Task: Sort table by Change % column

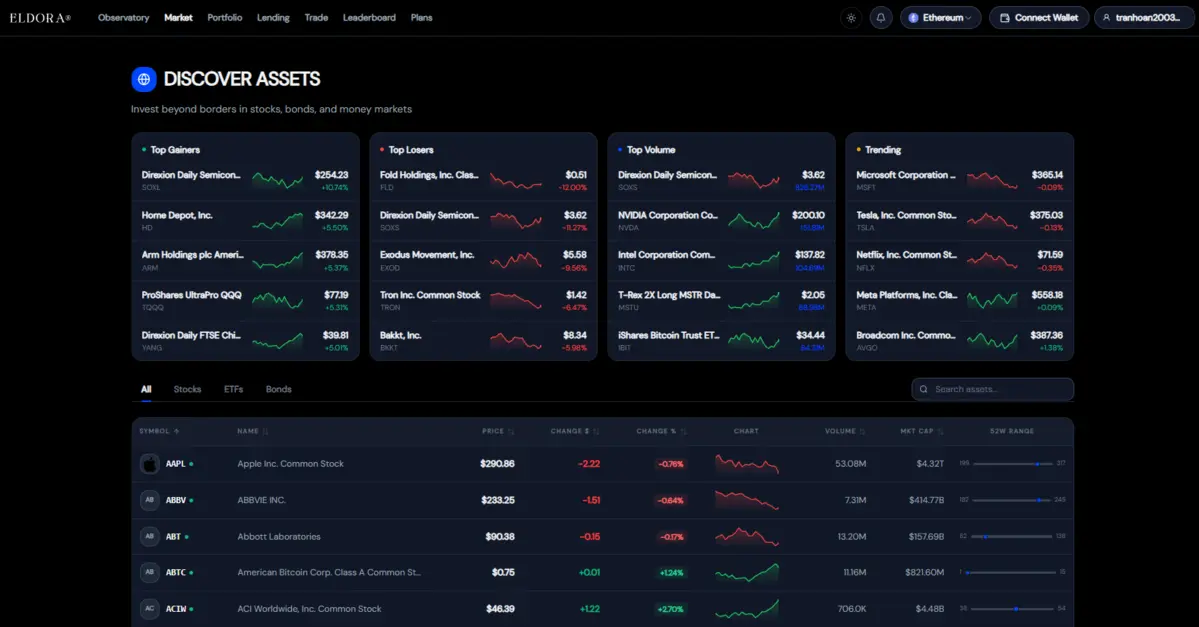Action: coord(661,431)
